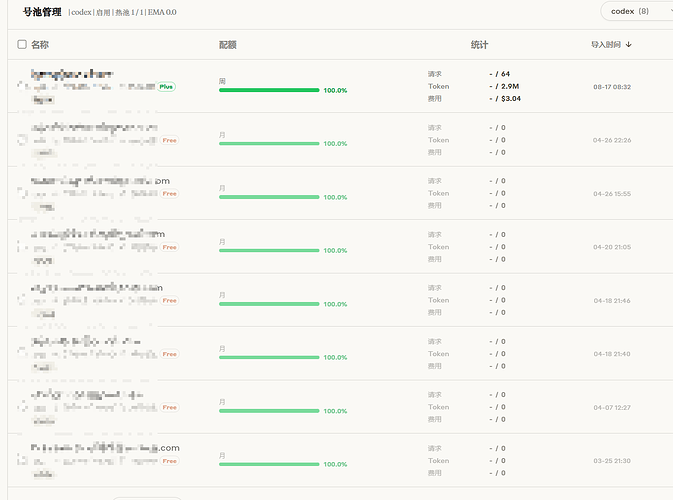Screen dimensions: 673x500
Task: Click the import time 03-25 21:30
Action: pyautogui.click(x=612, y=461)
